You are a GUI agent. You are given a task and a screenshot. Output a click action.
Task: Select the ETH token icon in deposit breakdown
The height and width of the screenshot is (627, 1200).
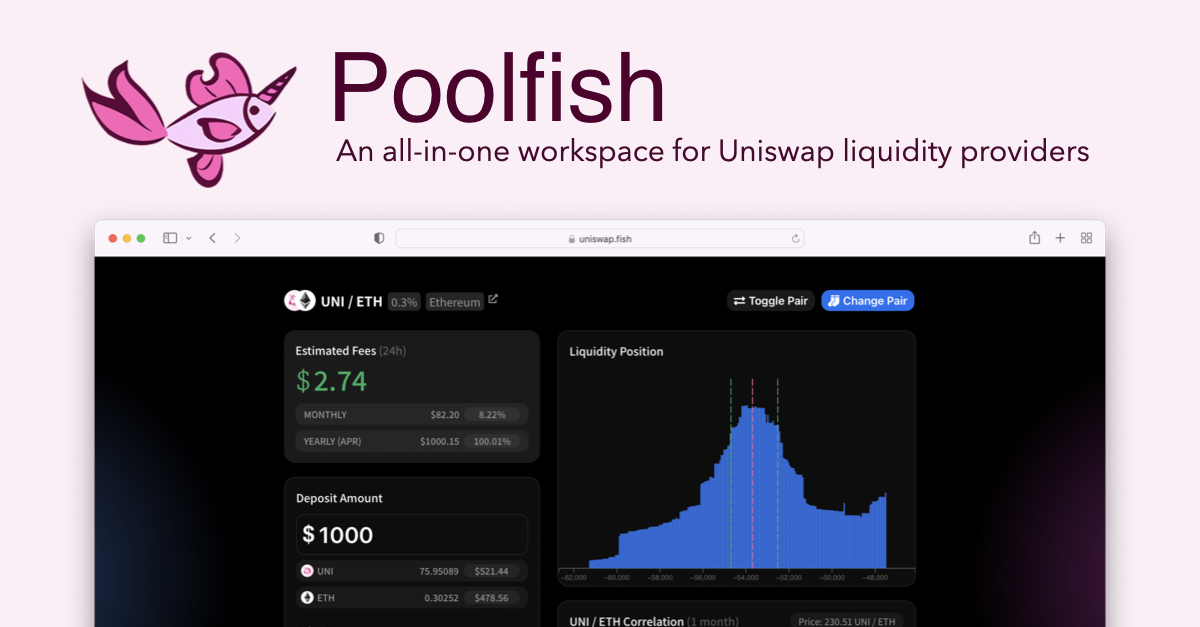tap(306, 598)
